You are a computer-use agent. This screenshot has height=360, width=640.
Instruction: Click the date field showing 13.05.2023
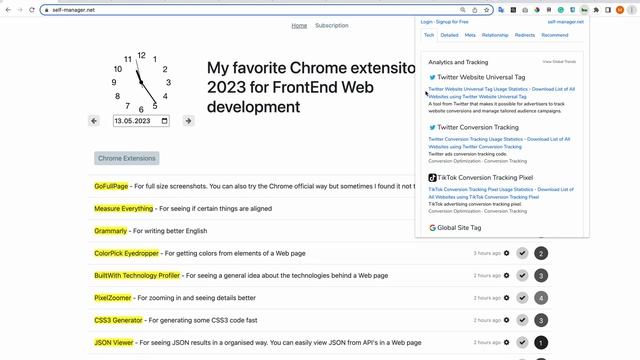[x=141, y=121]
